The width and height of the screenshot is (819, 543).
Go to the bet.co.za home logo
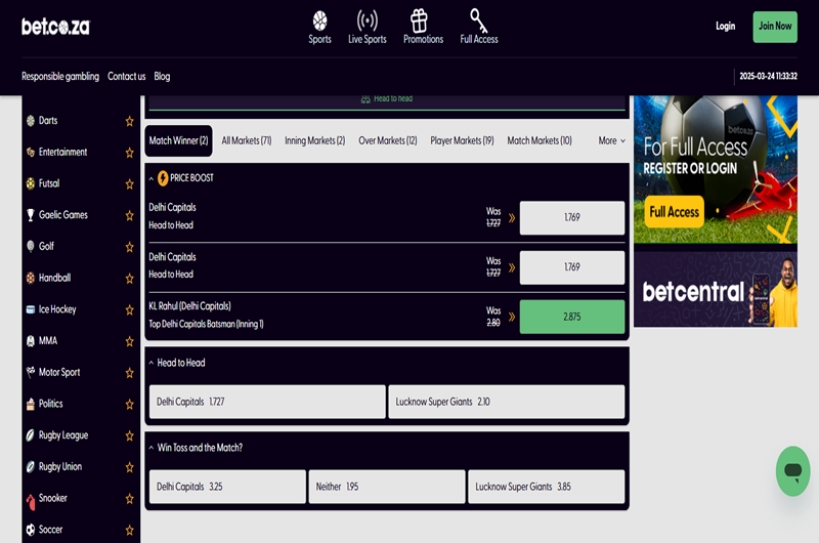point(55,27)
